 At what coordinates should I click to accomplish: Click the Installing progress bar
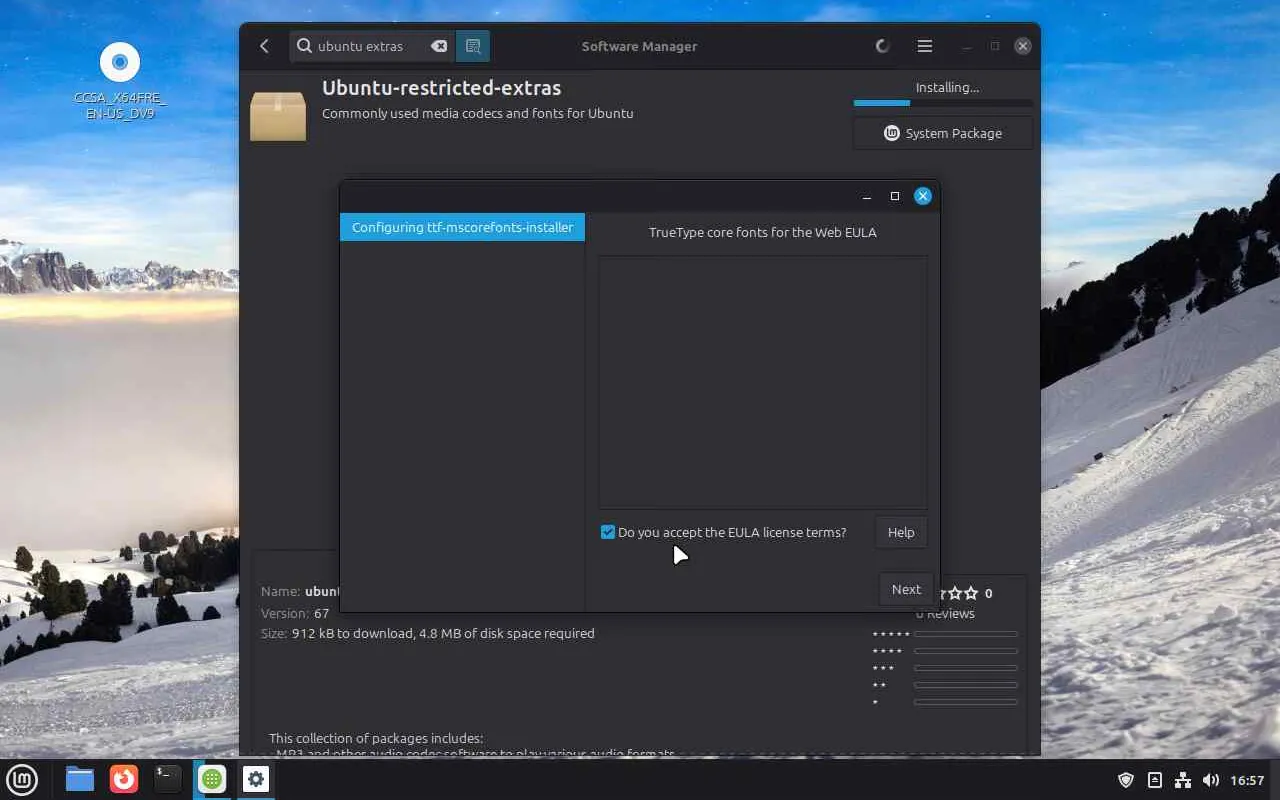pyautogui.click(x=943, y=103)
